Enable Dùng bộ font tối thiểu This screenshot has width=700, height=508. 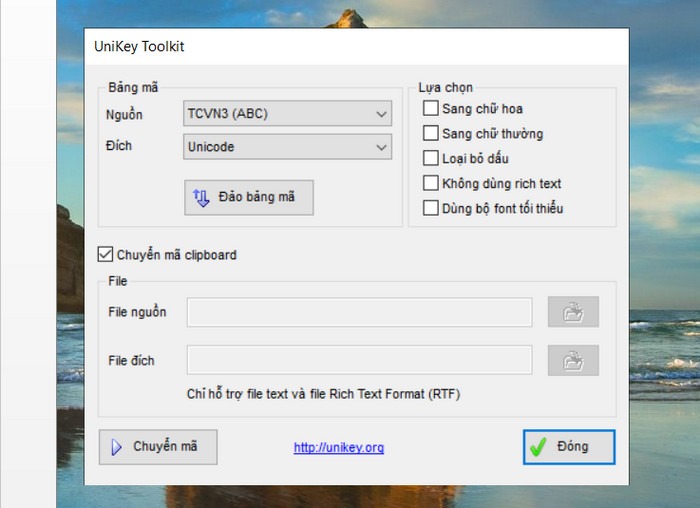coord(430,208)
